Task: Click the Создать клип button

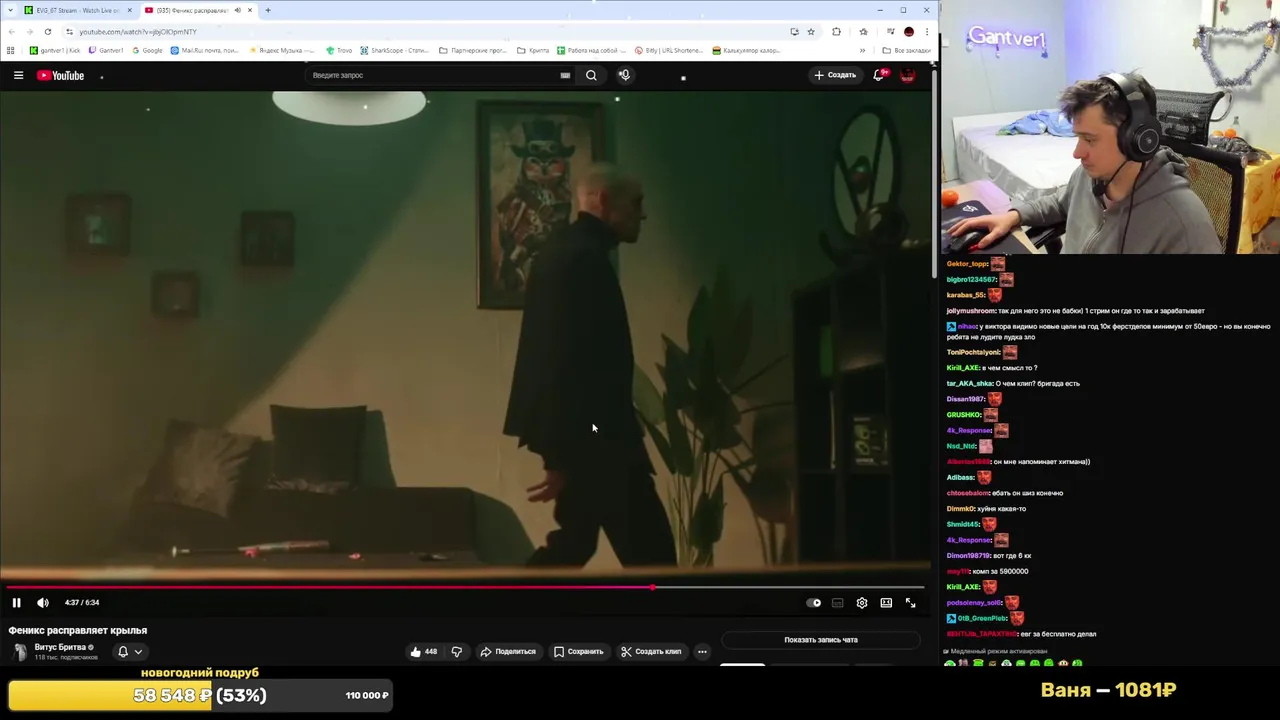Action: (x=651, y=652)
